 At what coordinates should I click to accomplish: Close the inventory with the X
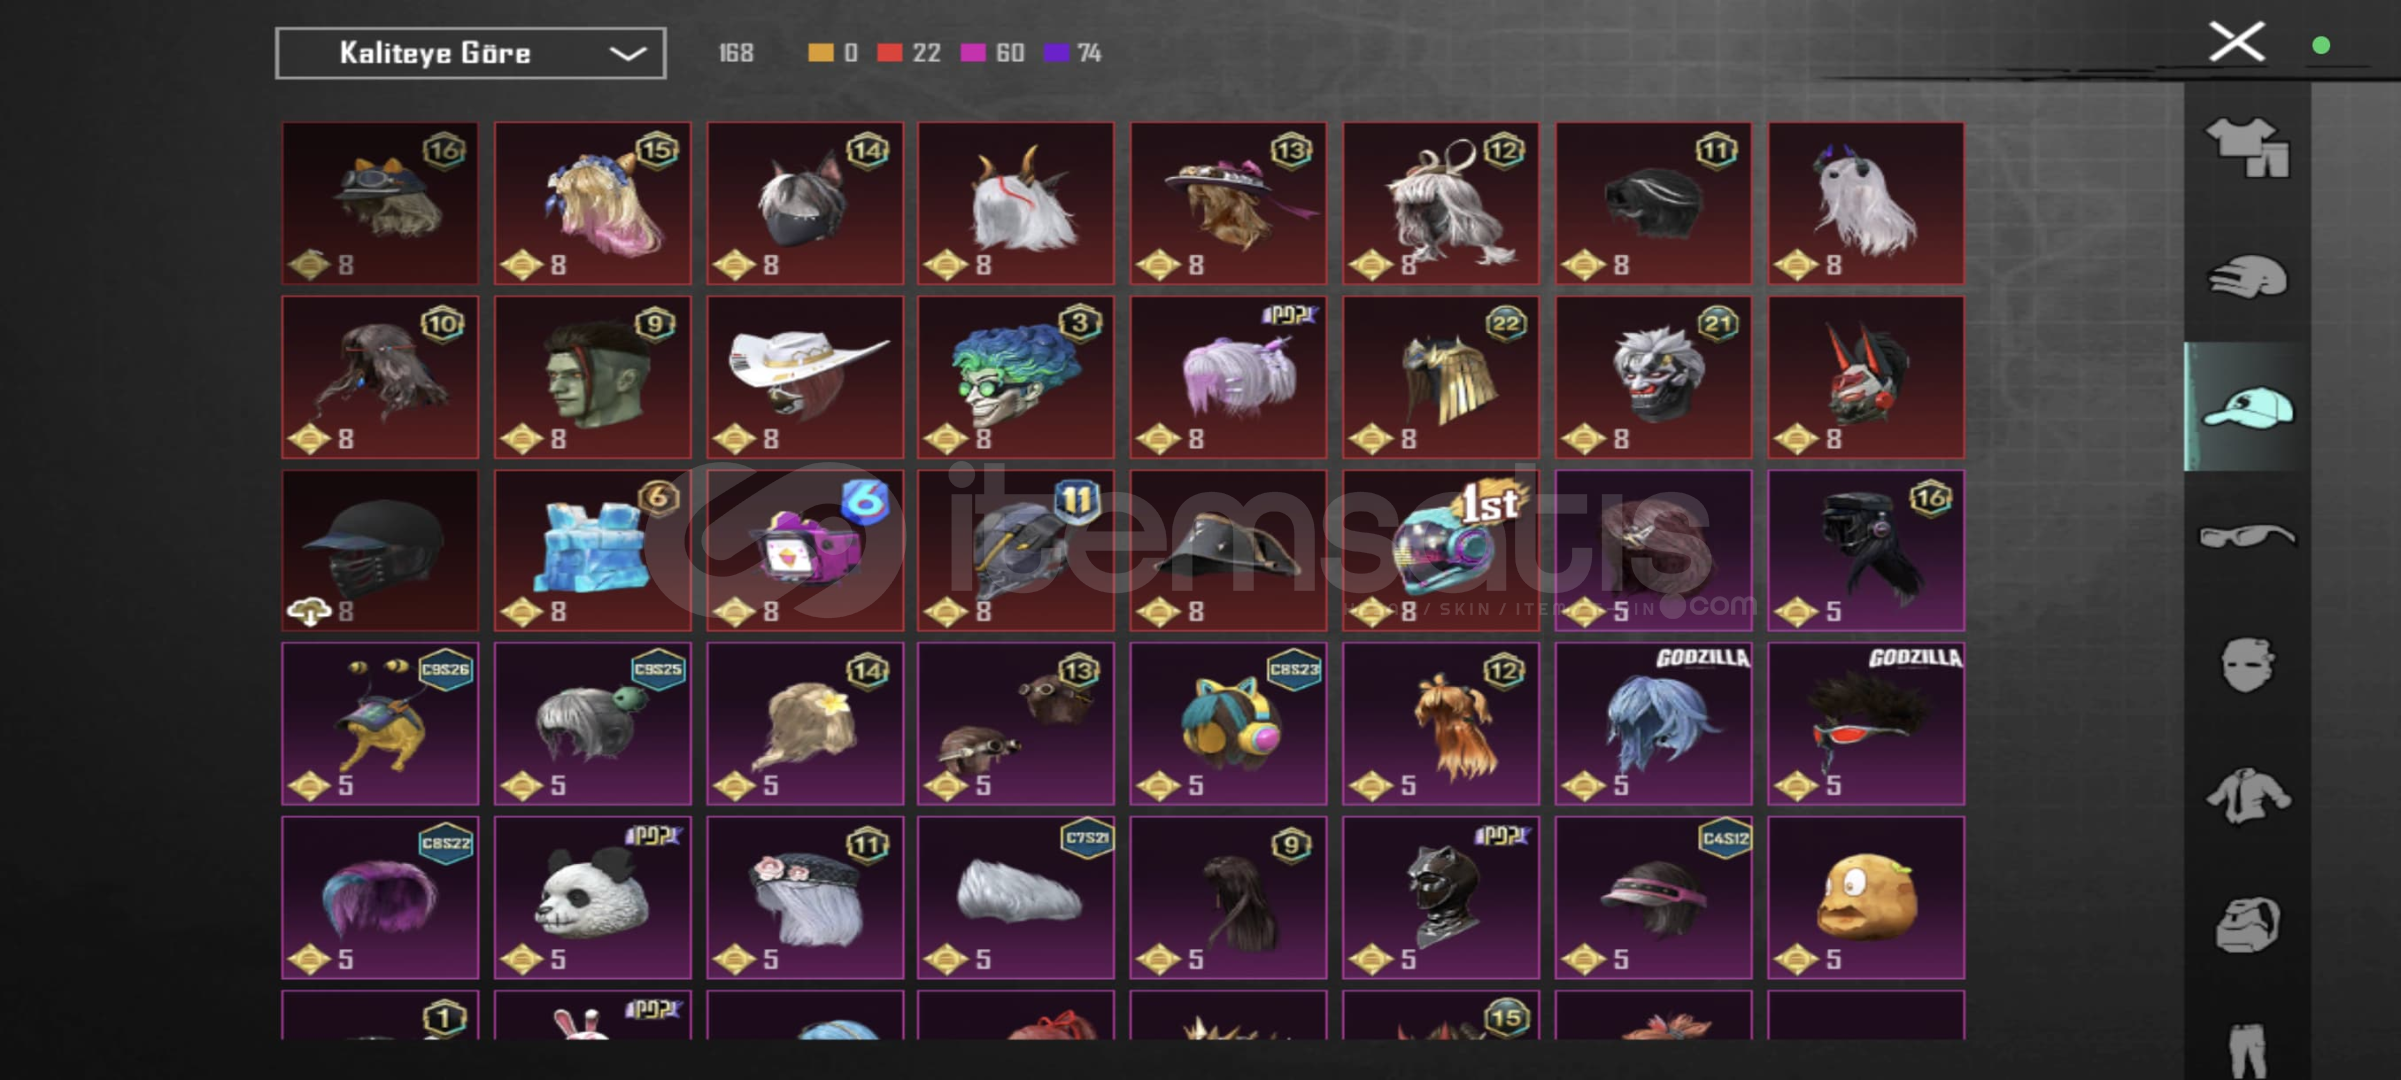[x=2236, y=42]
